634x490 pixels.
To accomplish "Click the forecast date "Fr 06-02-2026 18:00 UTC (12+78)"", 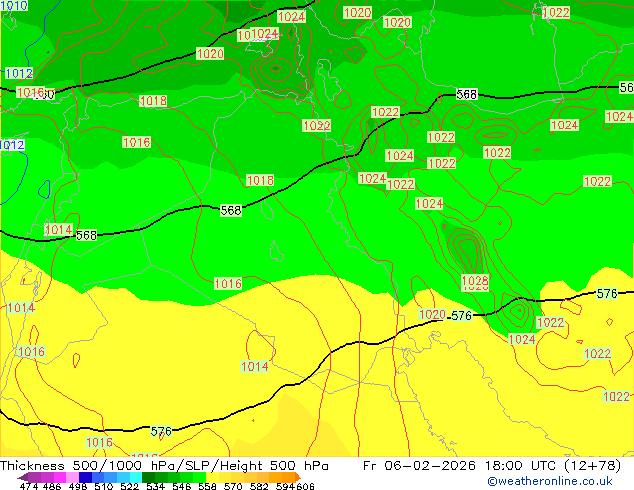I will 492,466.
